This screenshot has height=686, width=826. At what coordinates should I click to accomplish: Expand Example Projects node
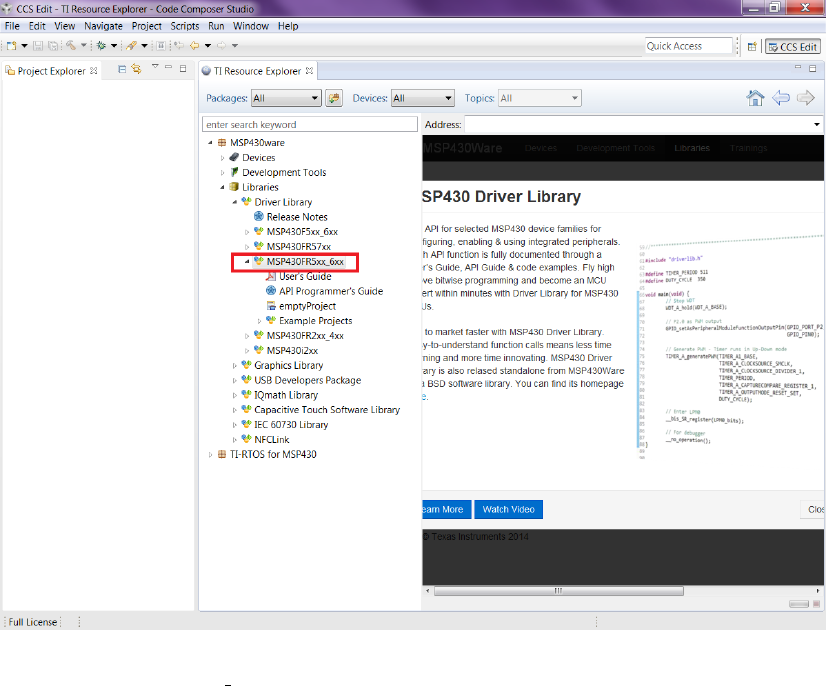click(259, 321)
